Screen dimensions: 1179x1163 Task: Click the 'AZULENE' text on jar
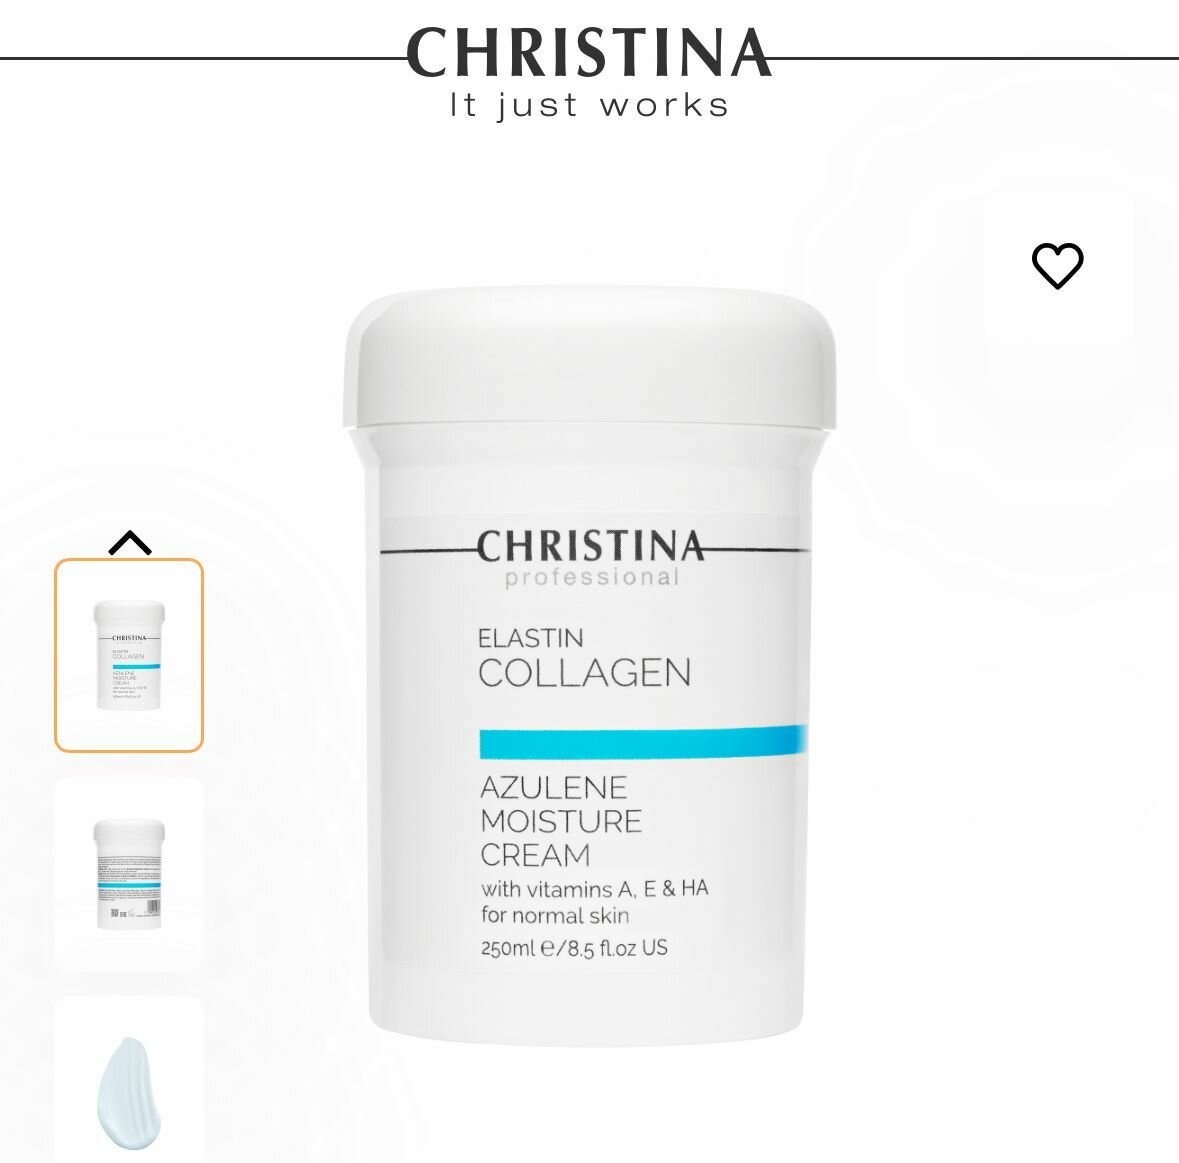(553, 788)
